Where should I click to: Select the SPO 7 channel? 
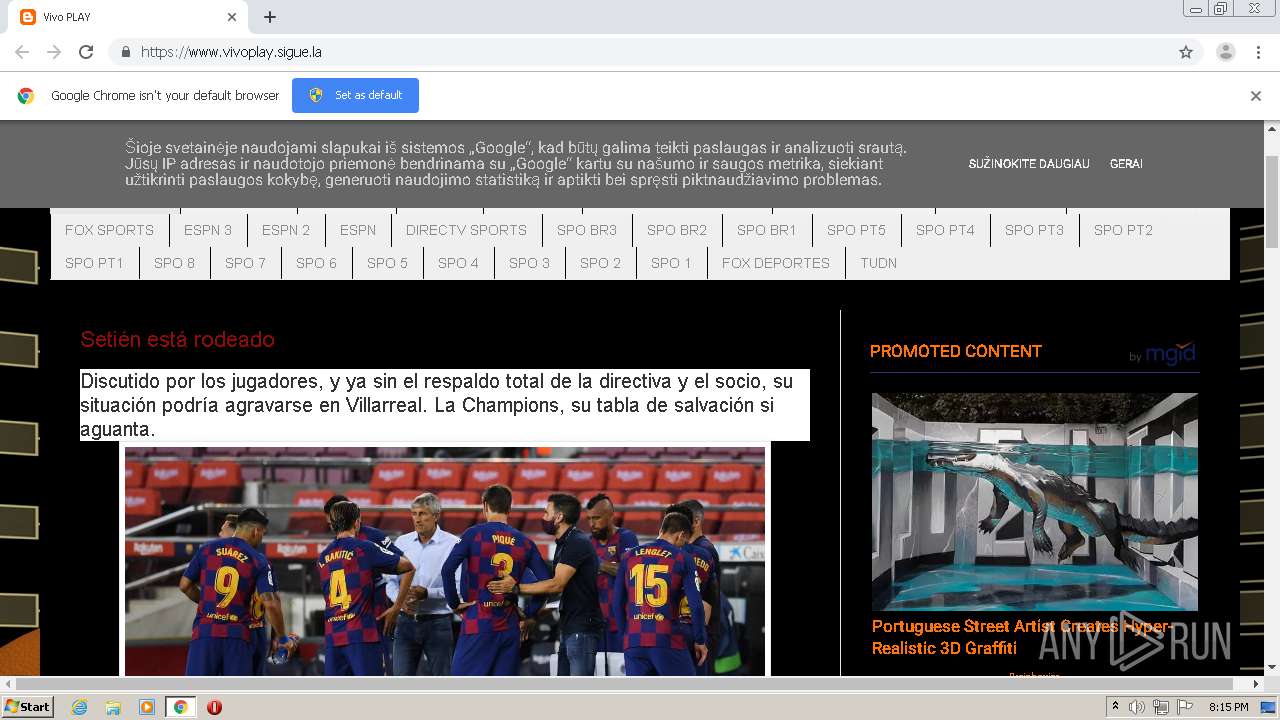coord(245,263)
